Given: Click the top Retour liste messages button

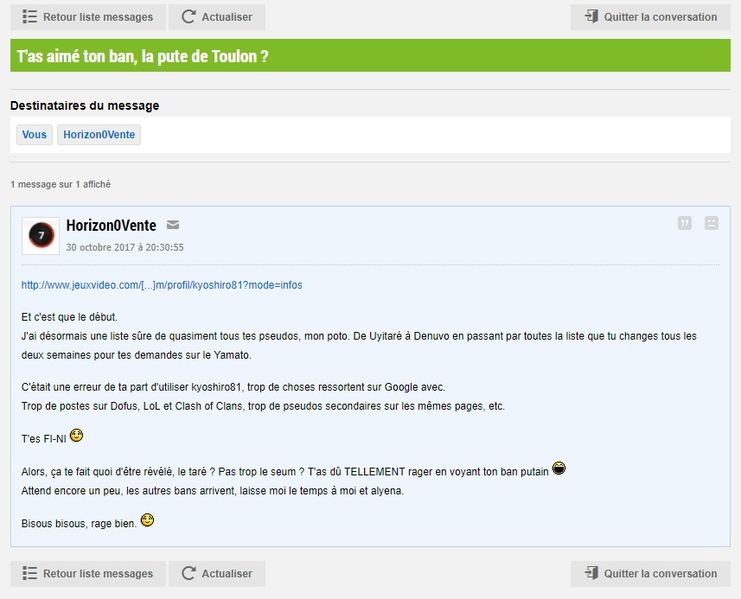Looking at the screenshot, I should coord(87,17).
